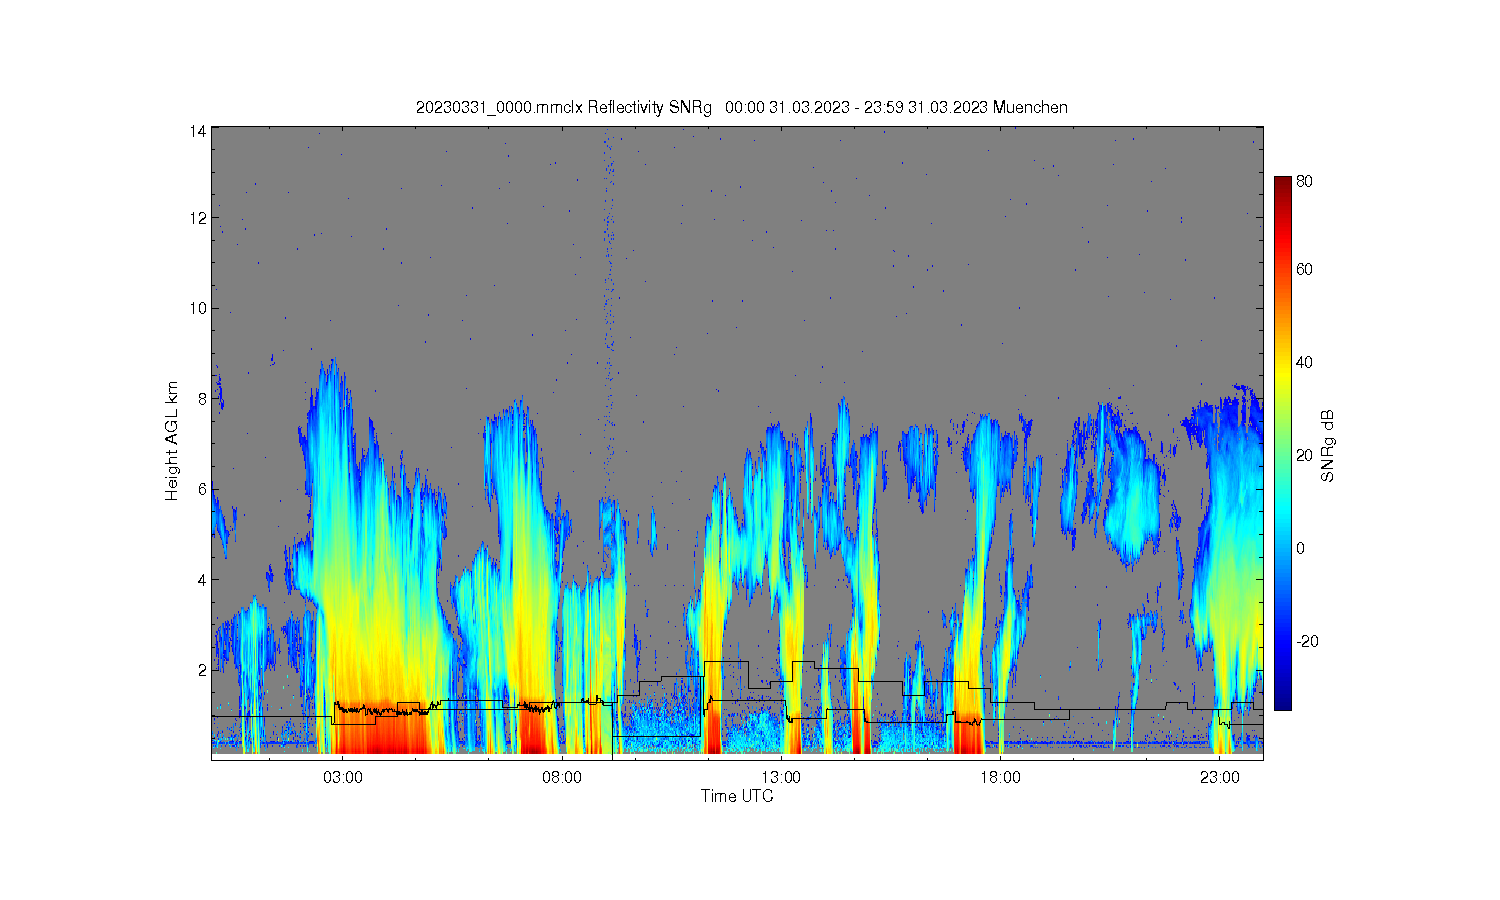This screenshot has width=1500, height=900.
Task: Click the height tick label 6
Action: point(202,488)
